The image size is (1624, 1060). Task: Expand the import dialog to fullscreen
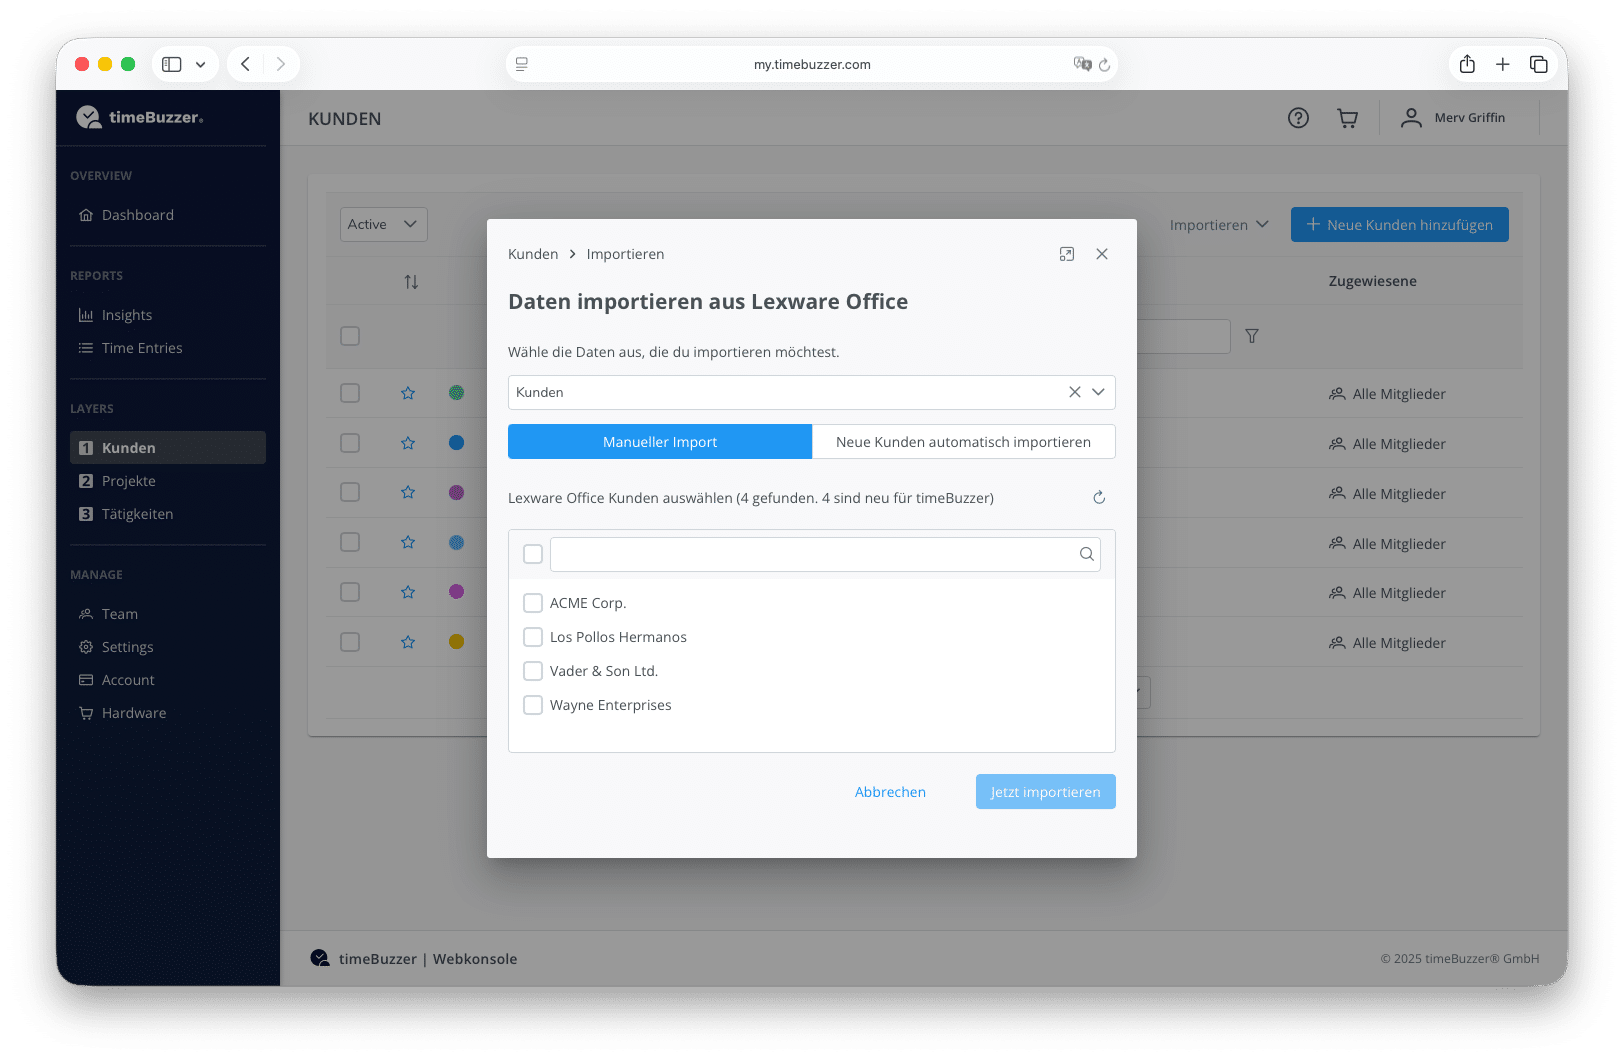point(1067,254)
